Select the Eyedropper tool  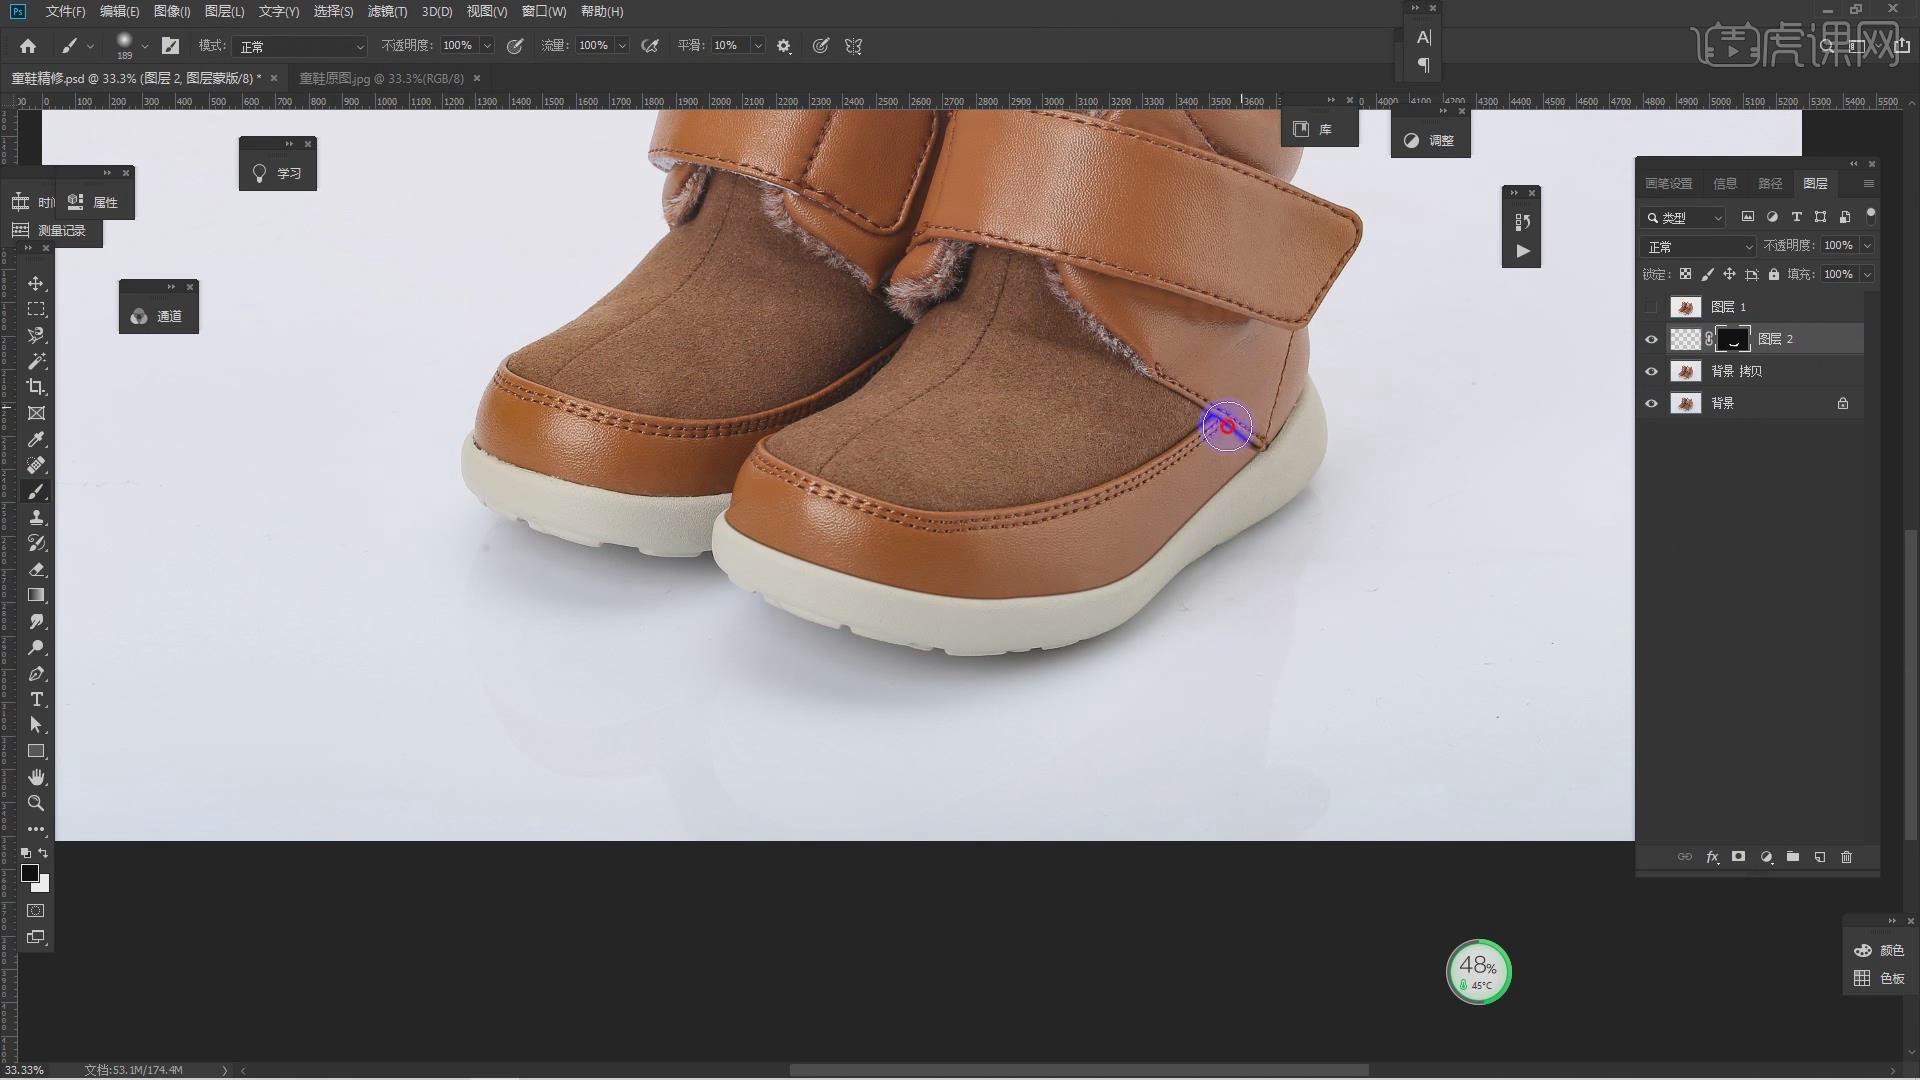pyautogui.click(x=36, y=439)
